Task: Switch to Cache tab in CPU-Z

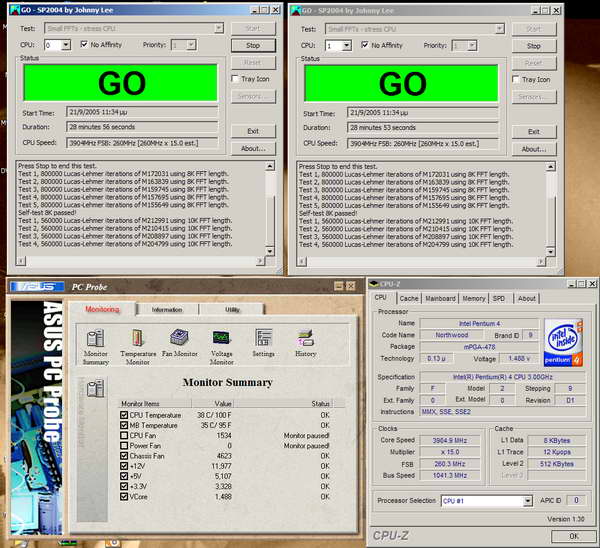Action: [409, 298]
